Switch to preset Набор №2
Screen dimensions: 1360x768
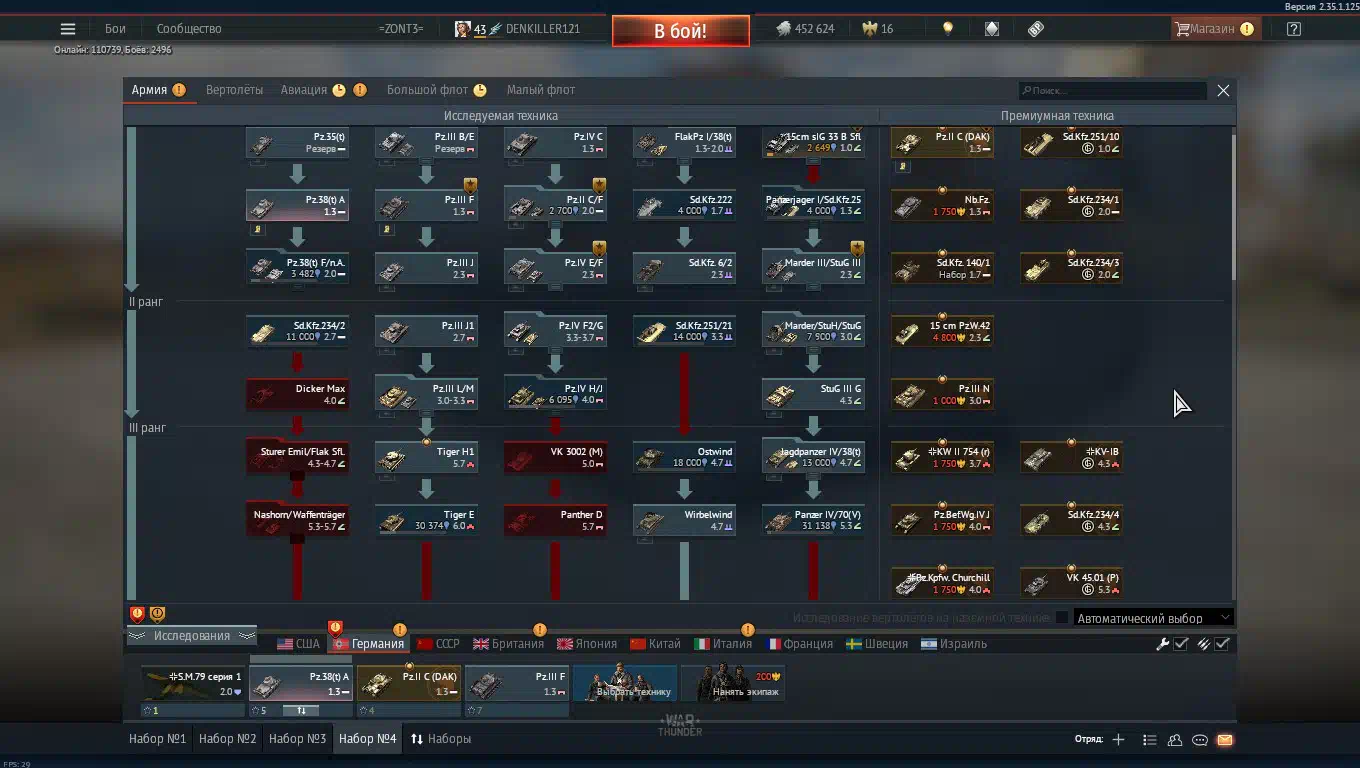tap(228, 739)
